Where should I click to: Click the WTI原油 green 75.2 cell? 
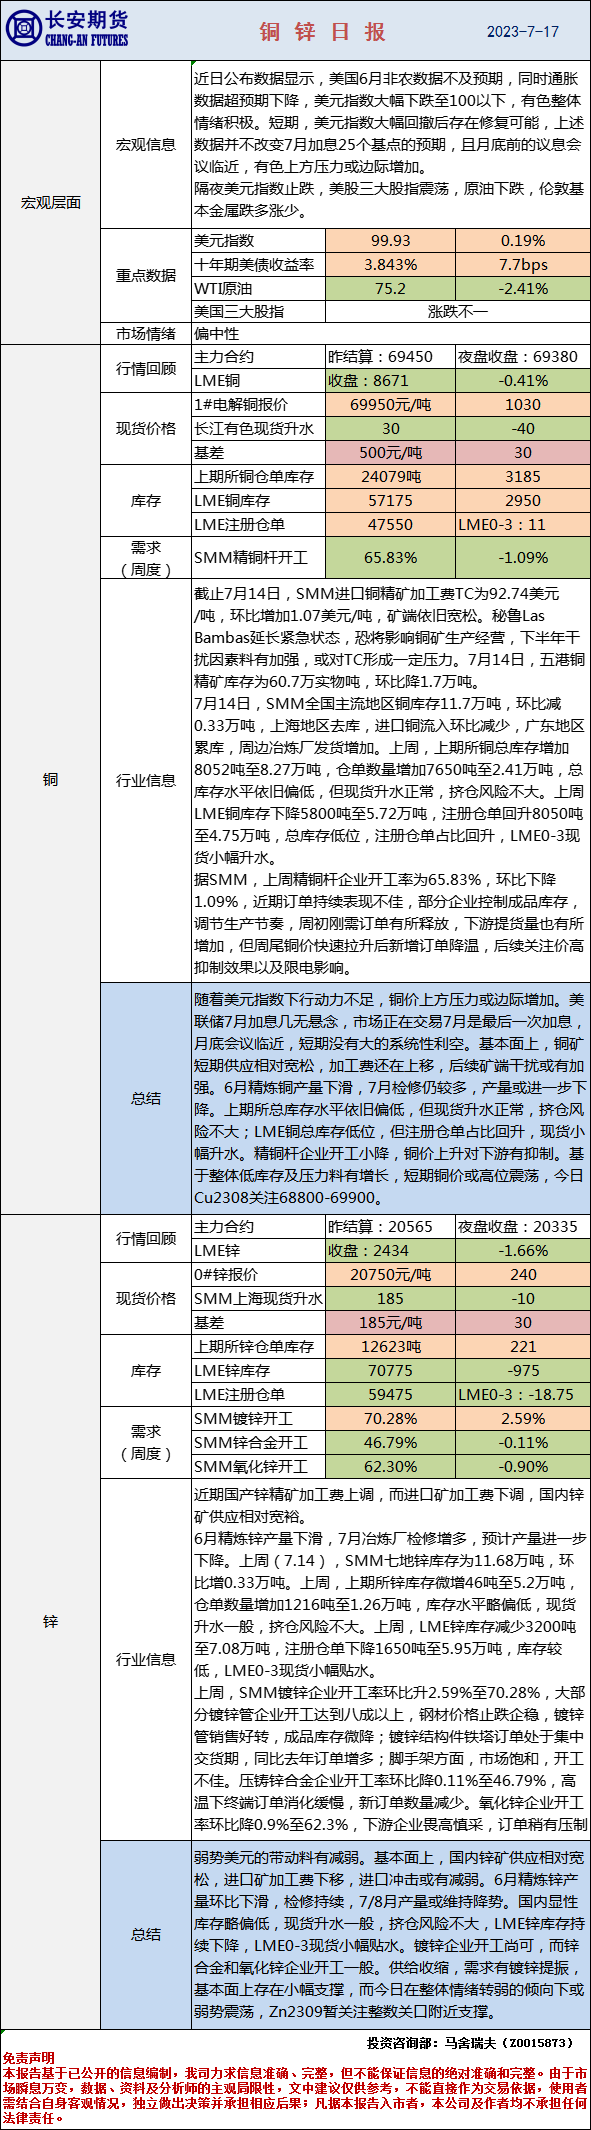click(390, 288)
